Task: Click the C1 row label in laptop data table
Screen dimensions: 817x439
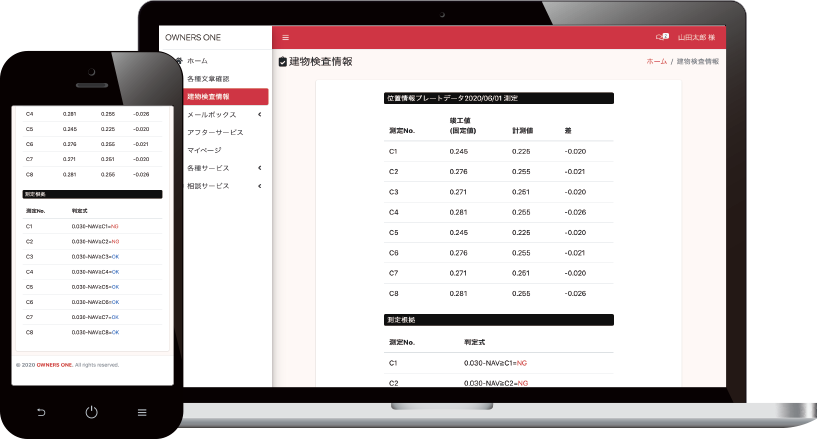Action: point(393,152)
